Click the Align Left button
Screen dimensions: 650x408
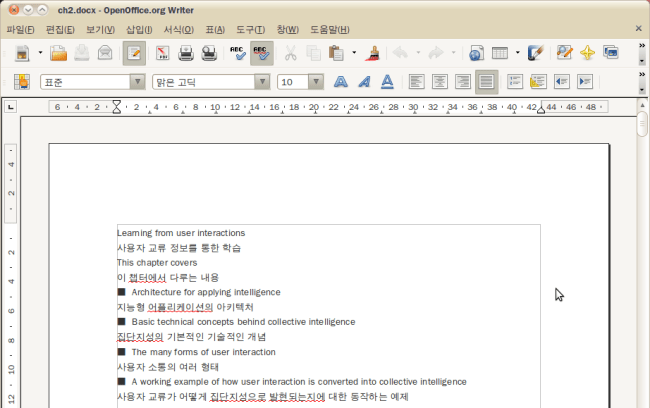416,82
